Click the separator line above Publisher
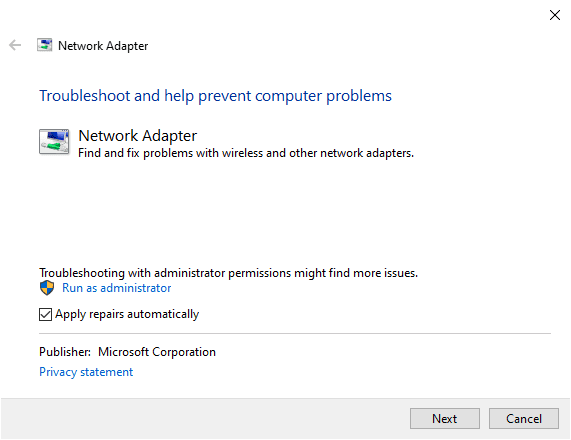The image size is (571, 440). tap(295, 333)
